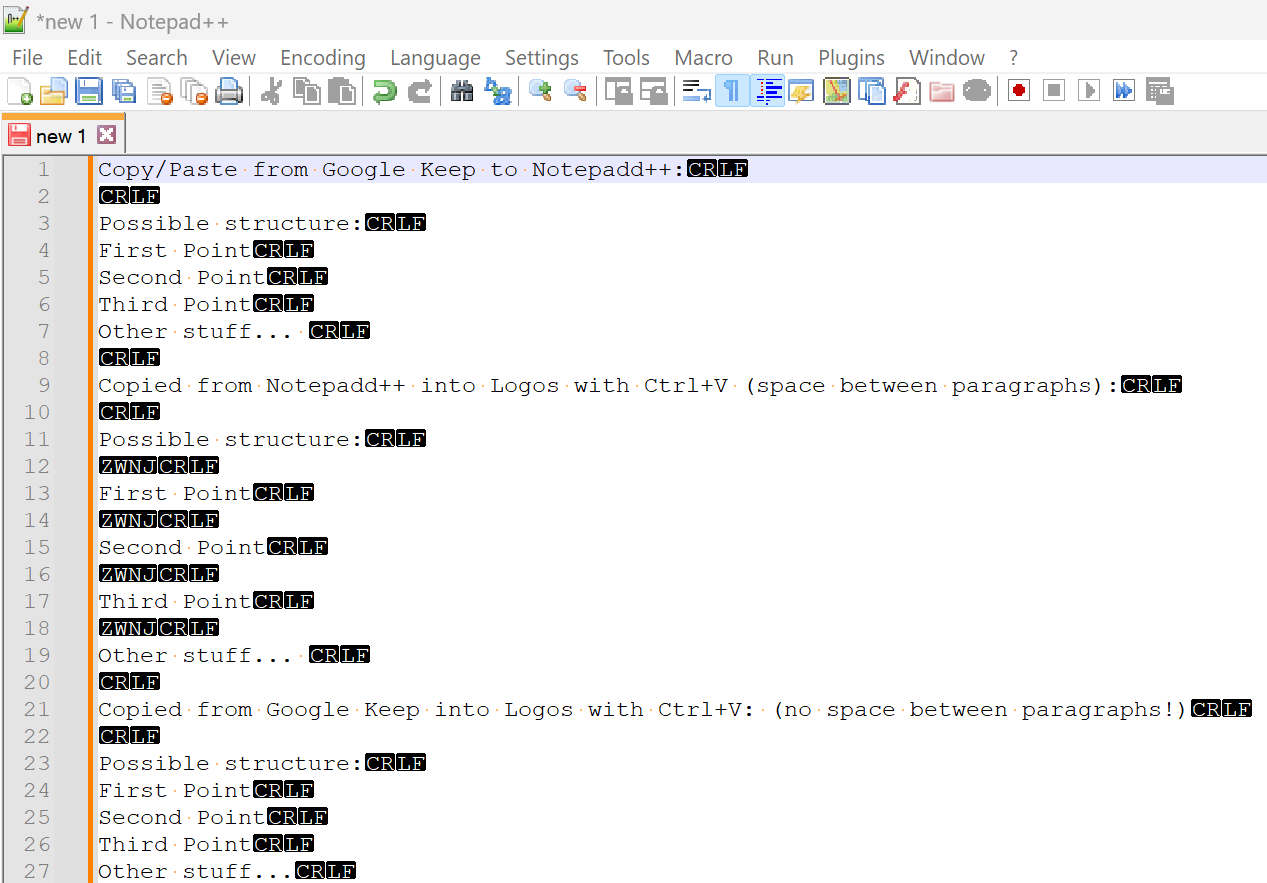The image size is (1267, 883).
Task: Open the Language menu
Action: [x=435, y=58]
